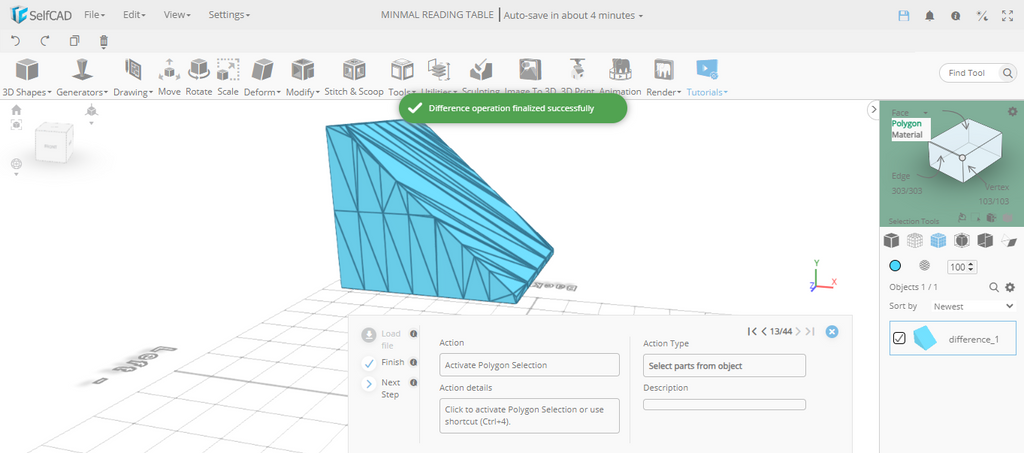Select the Move tool
Screen dimensions: 1024x453
coord(169,75)
